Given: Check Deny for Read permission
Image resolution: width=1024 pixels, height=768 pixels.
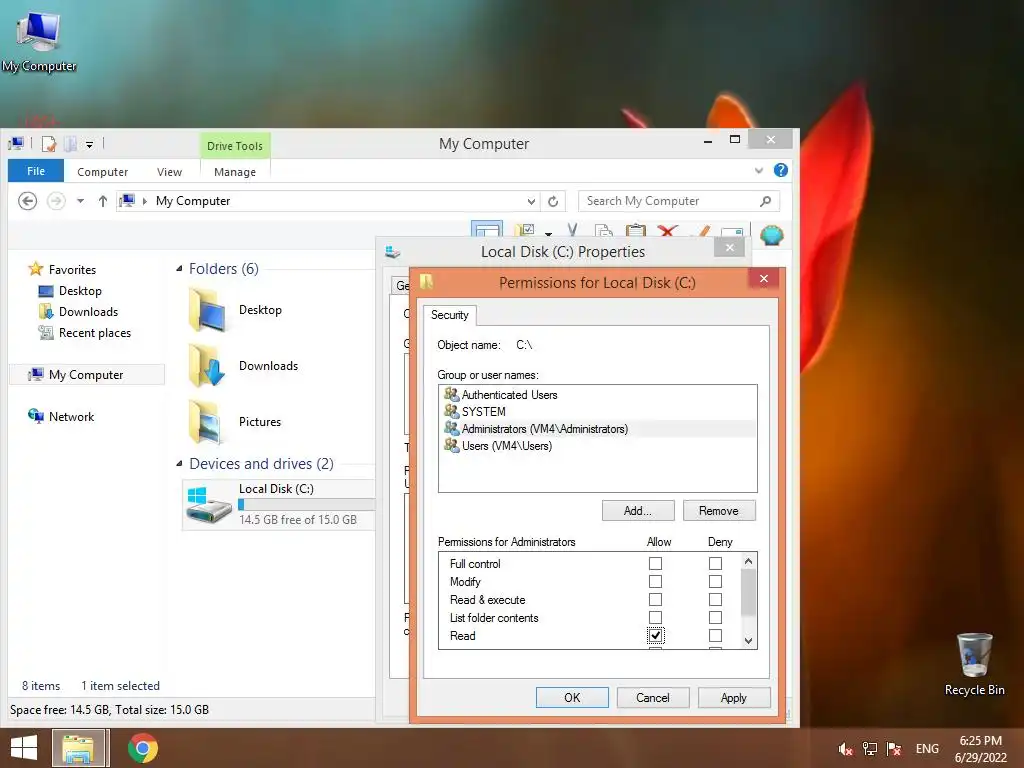Looking at the screenshot, I should pos(716,635).
